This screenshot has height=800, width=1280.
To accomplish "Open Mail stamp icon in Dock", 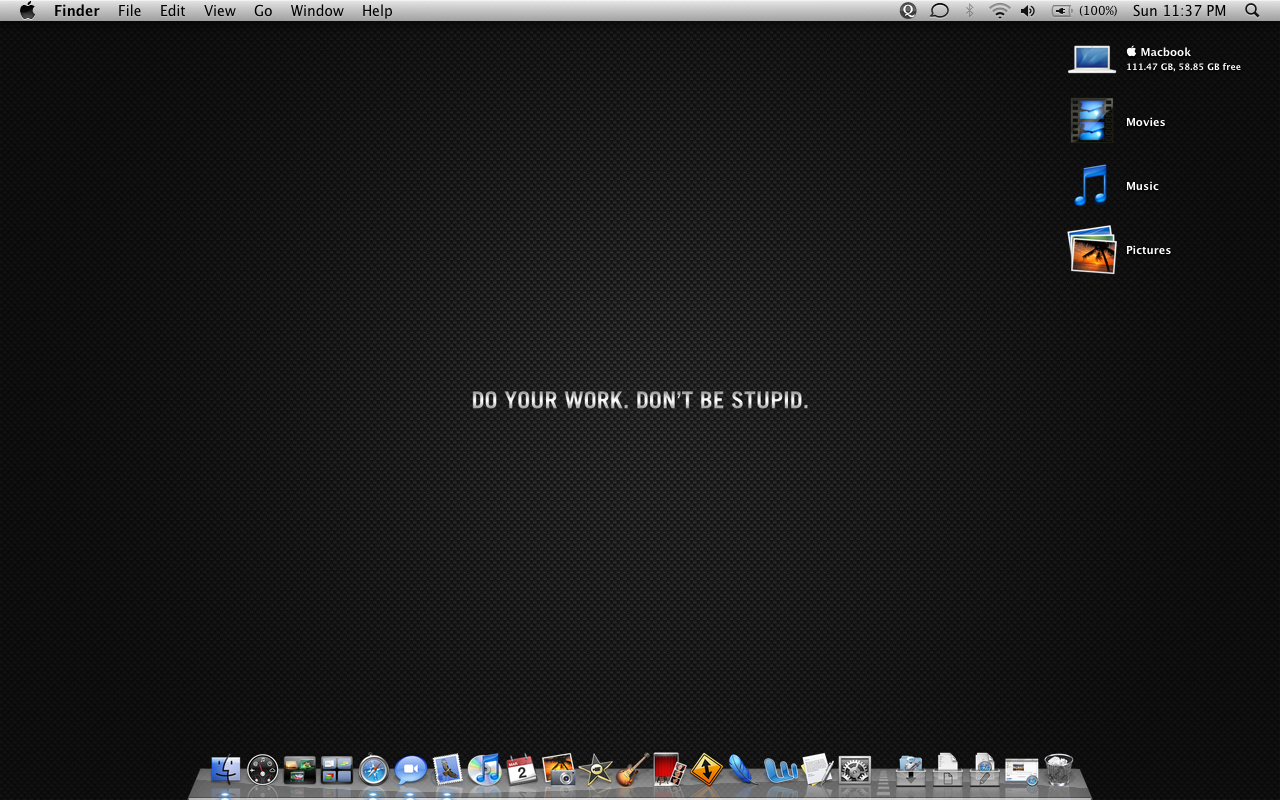I will pos(447,770).
